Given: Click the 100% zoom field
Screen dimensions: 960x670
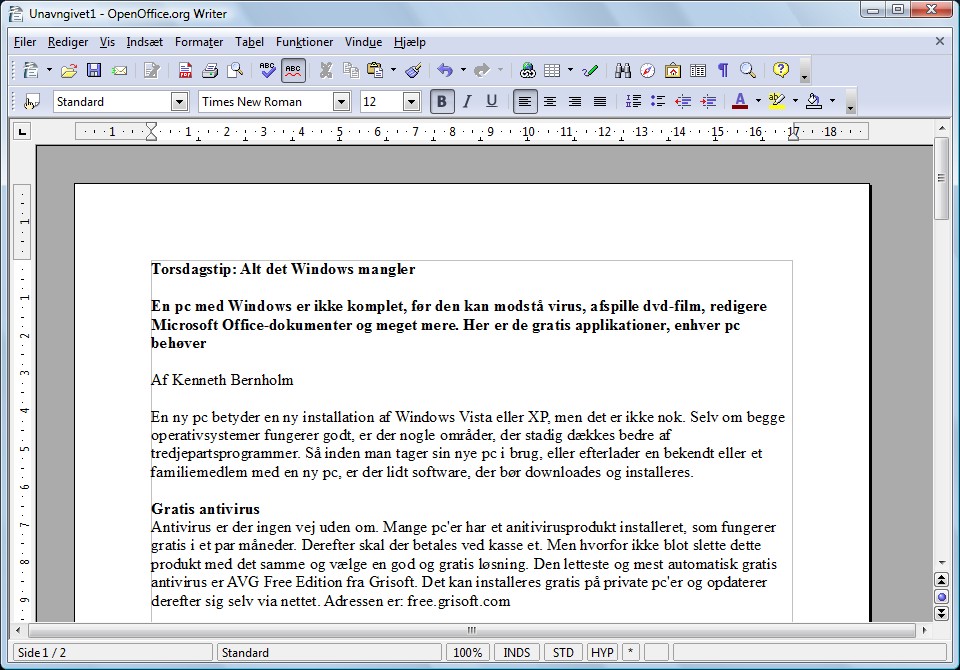Looking at the screenshot, I should (x=467, y=652).
